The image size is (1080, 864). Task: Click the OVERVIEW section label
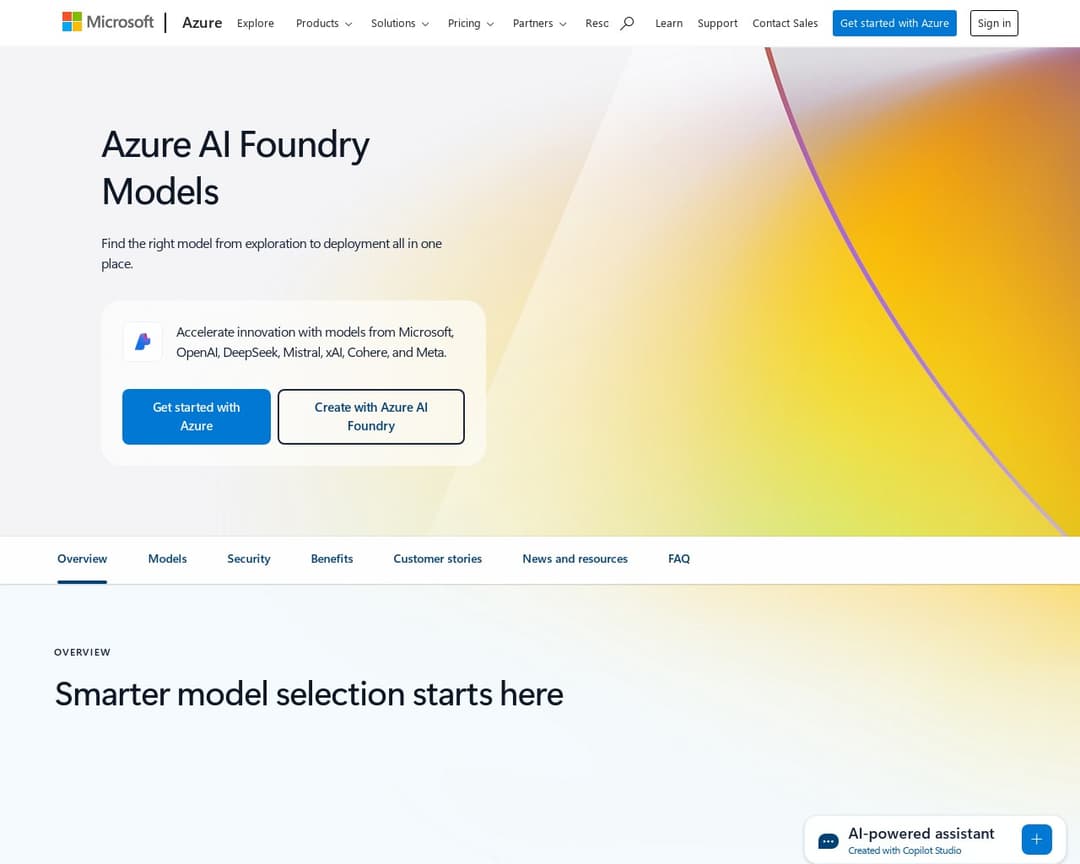(x=82, y=652)
